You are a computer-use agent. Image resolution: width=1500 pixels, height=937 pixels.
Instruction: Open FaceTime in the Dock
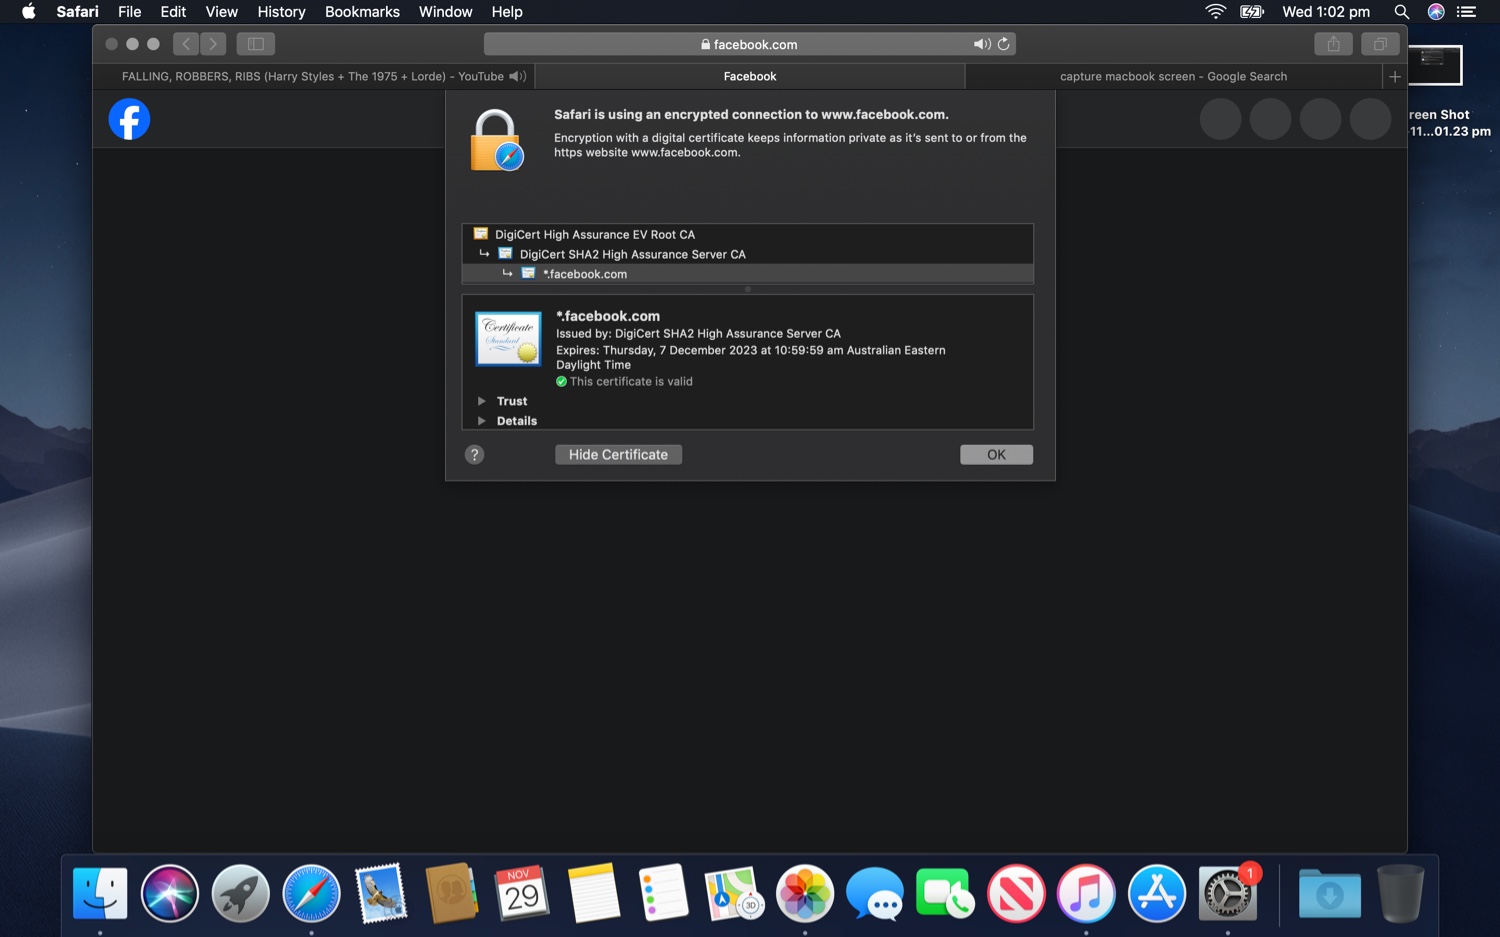[945, 893]
